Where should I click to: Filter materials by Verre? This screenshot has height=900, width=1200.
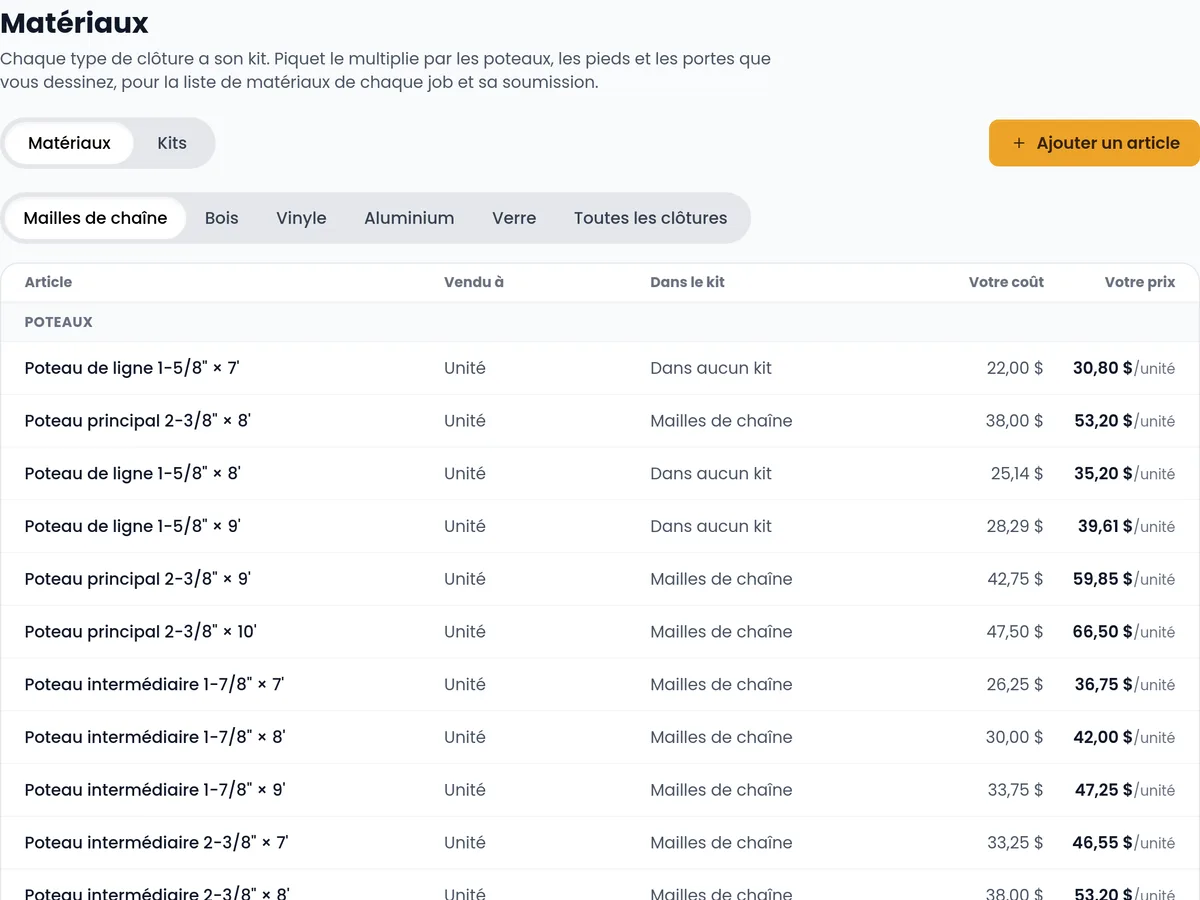(514, 218)
